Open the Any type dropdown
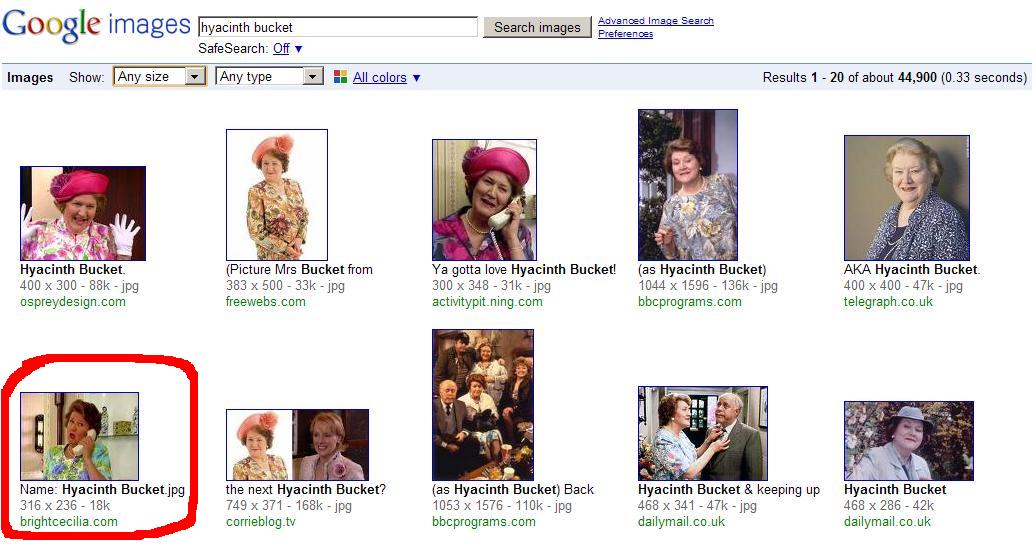 pyautogui.click(x=269, y=77)
